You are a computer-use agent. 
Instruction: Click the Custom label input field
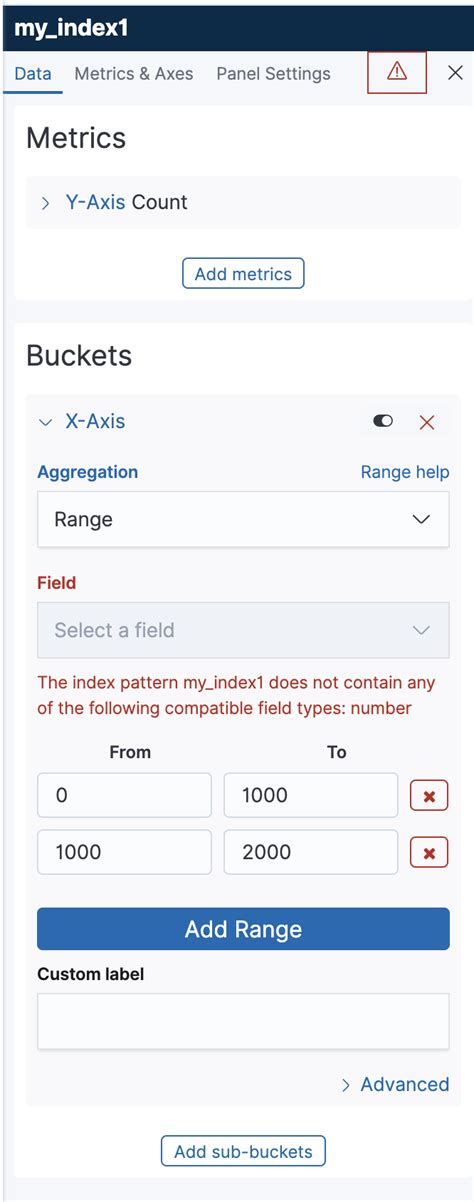[x=243, y=1021]
